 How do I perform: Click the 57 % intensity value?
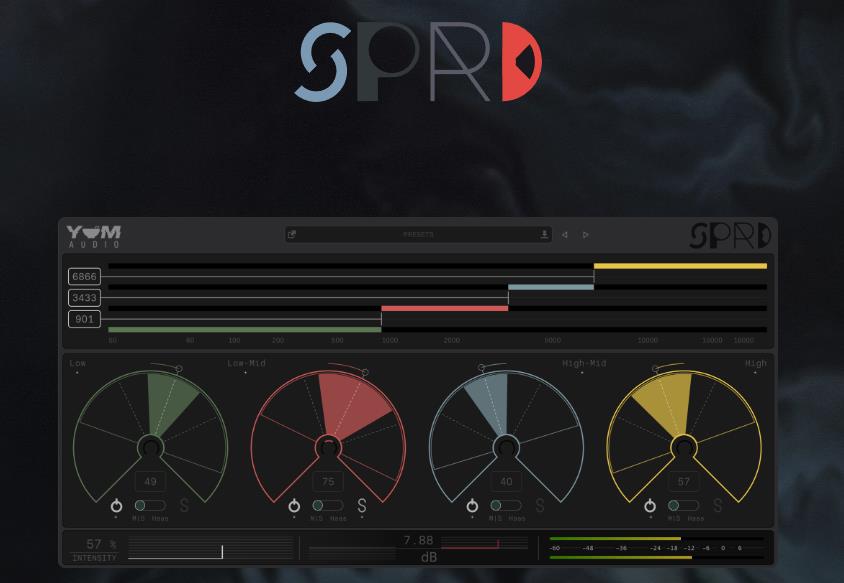[101, 544]
